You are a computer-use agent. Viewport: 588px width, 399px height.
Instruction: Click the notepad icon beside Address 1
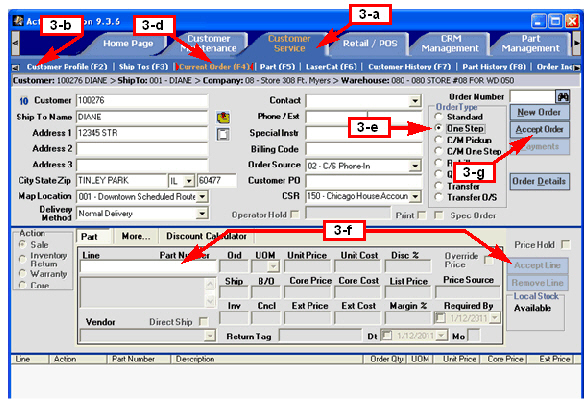click(x=223, y=134)
